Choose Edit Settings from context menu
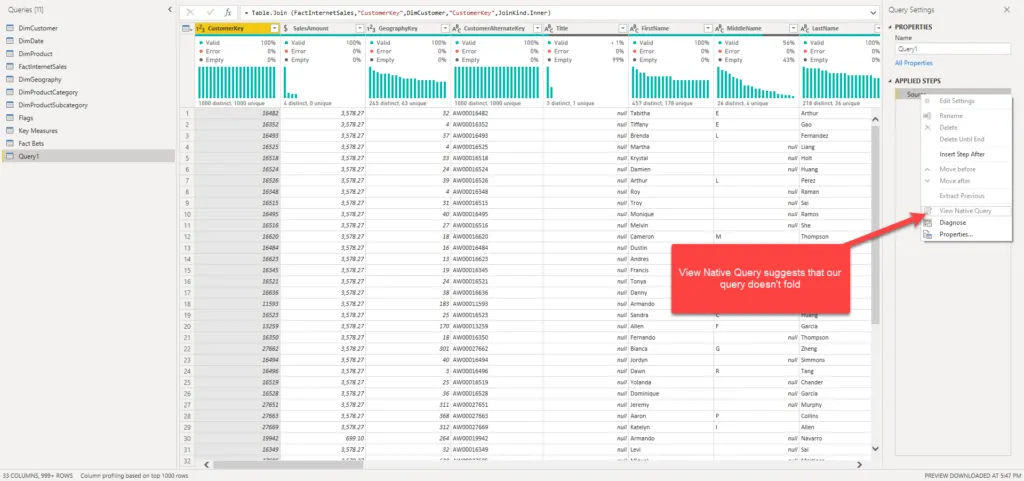This screenshot has height=481, width=1024. coord(957,101)
